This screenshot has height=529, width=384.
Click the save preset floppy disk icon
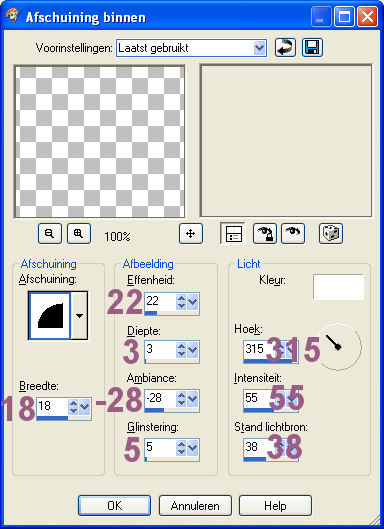[x=312, y=48]
